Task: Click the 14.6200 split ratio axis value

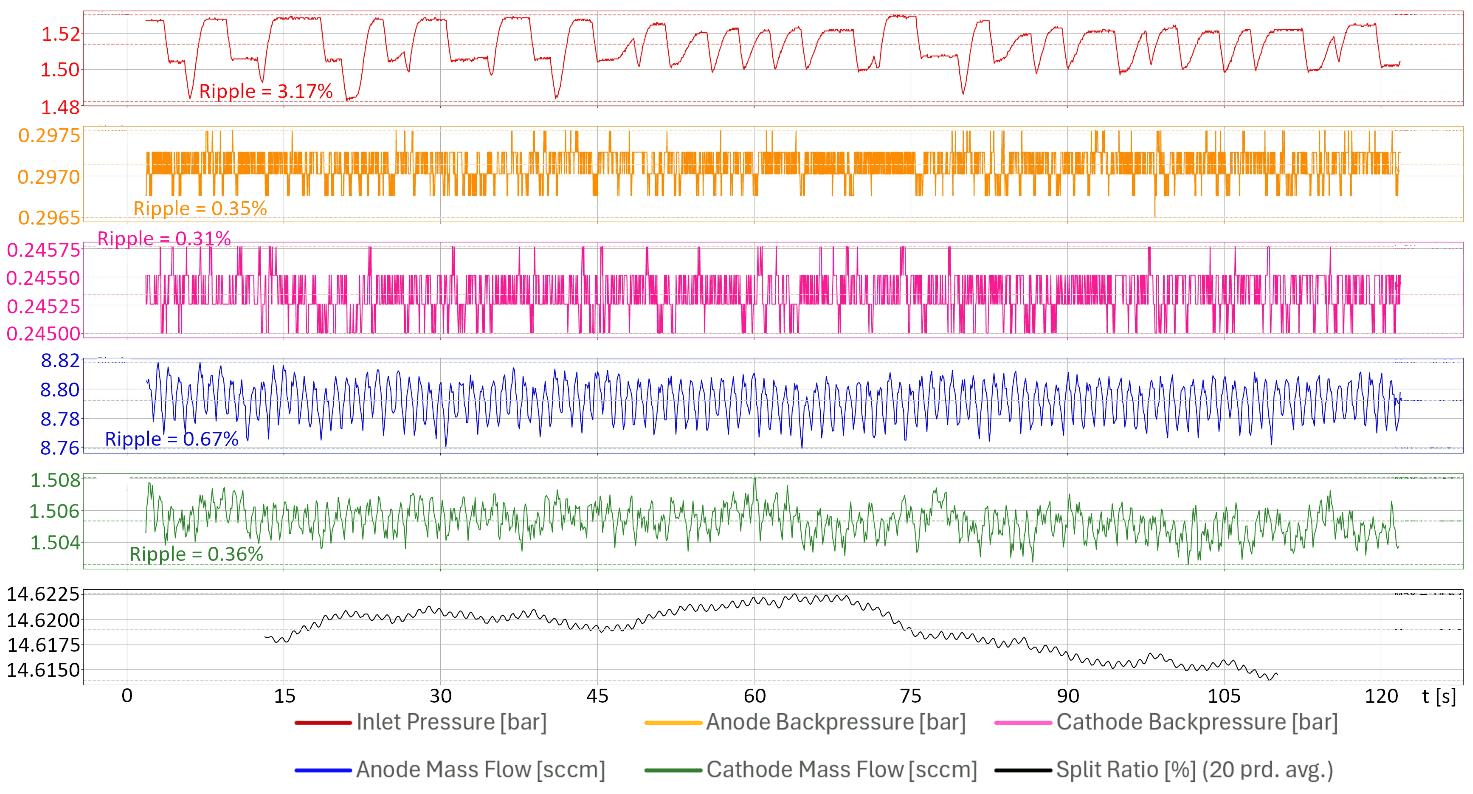Action: (43, 620)
